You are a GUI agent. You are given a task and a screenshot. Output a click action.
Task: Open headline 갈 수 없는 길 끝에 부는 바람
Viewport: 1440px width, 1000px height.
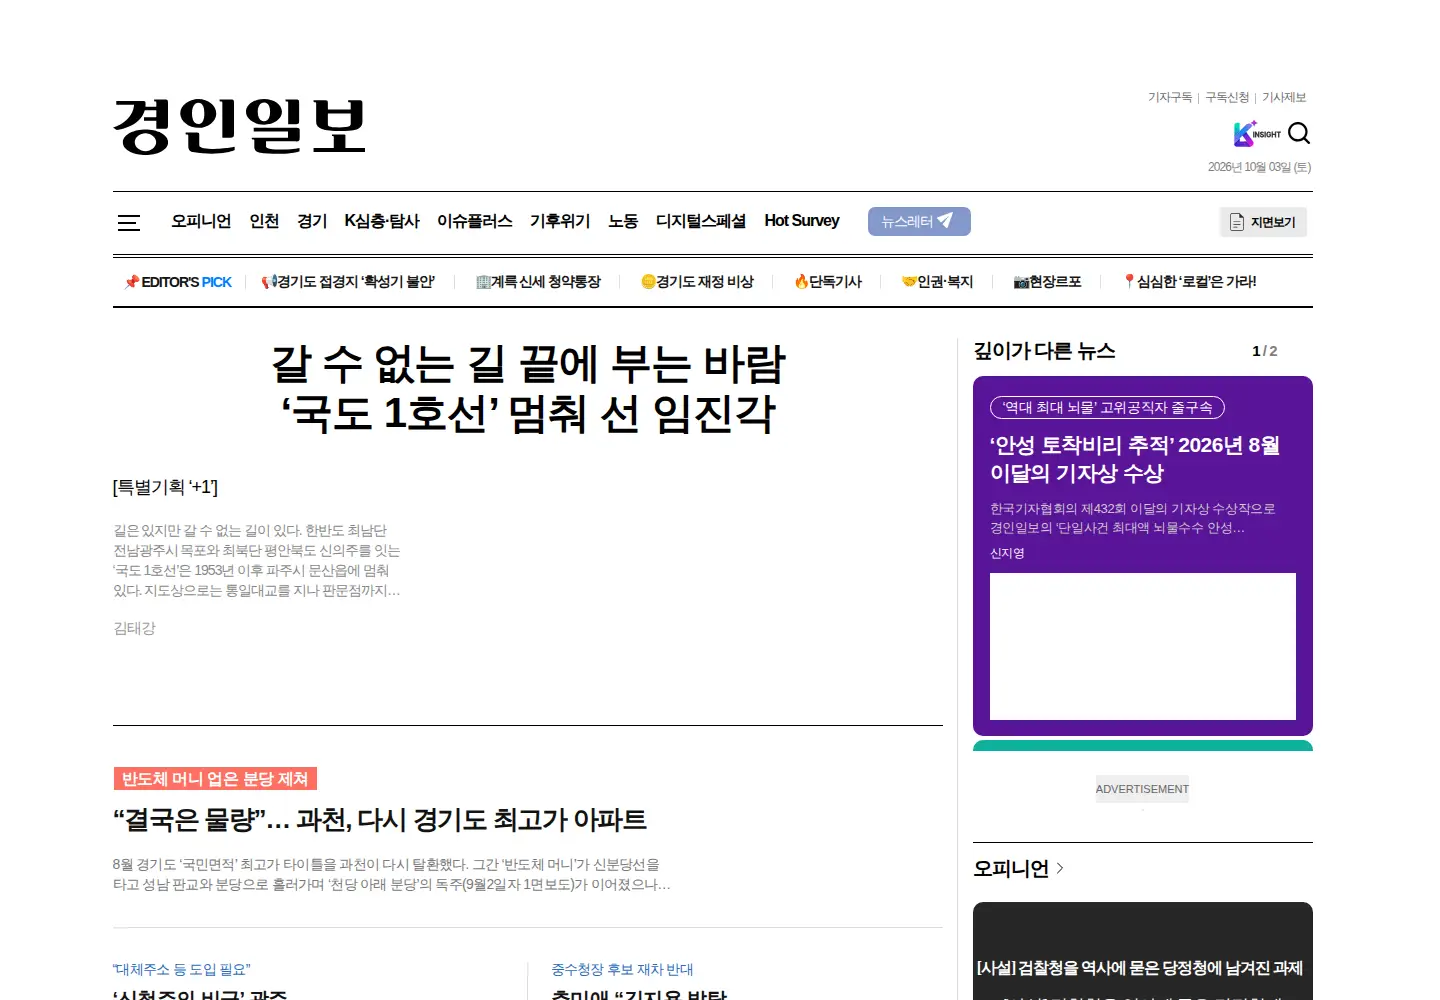[x=528, y=389]
